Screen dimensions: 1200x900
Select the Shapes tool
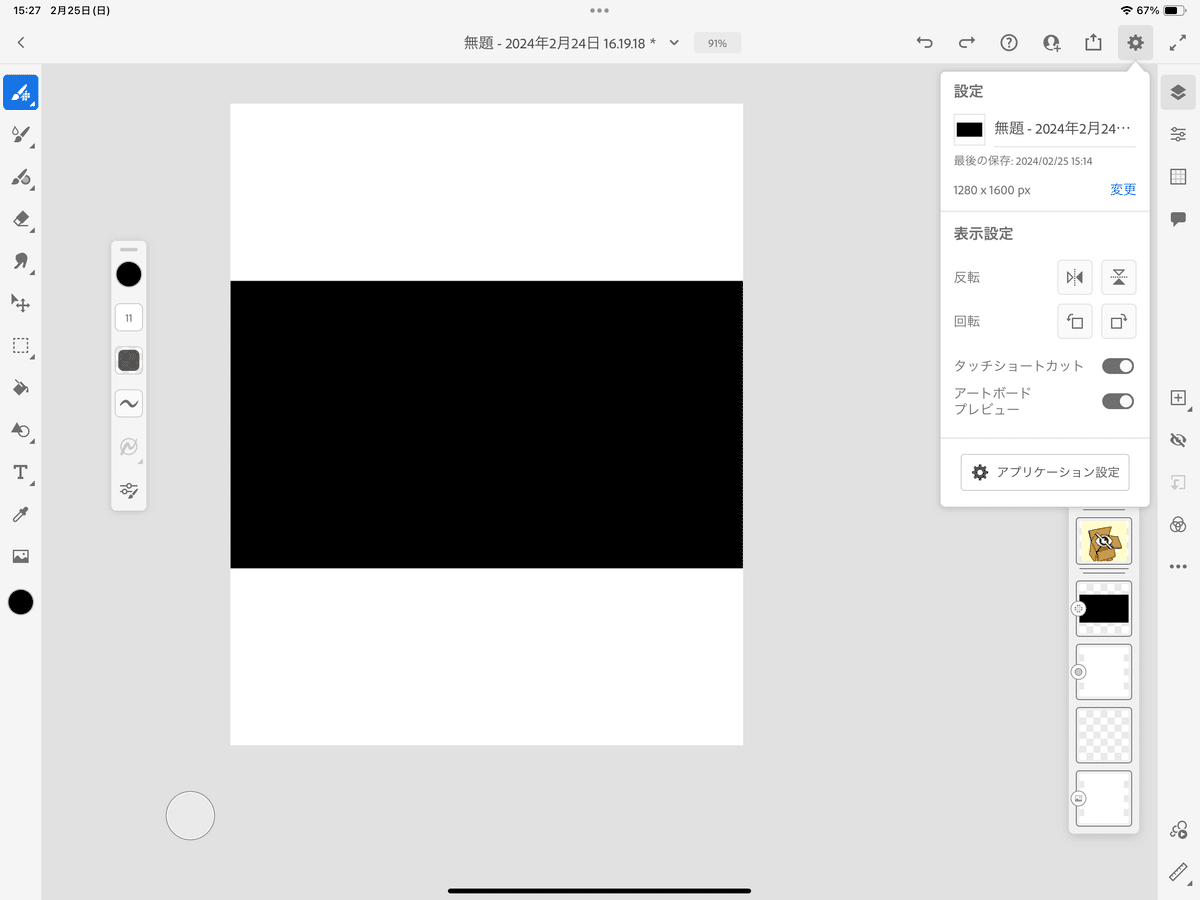click(x=20, y=430)
